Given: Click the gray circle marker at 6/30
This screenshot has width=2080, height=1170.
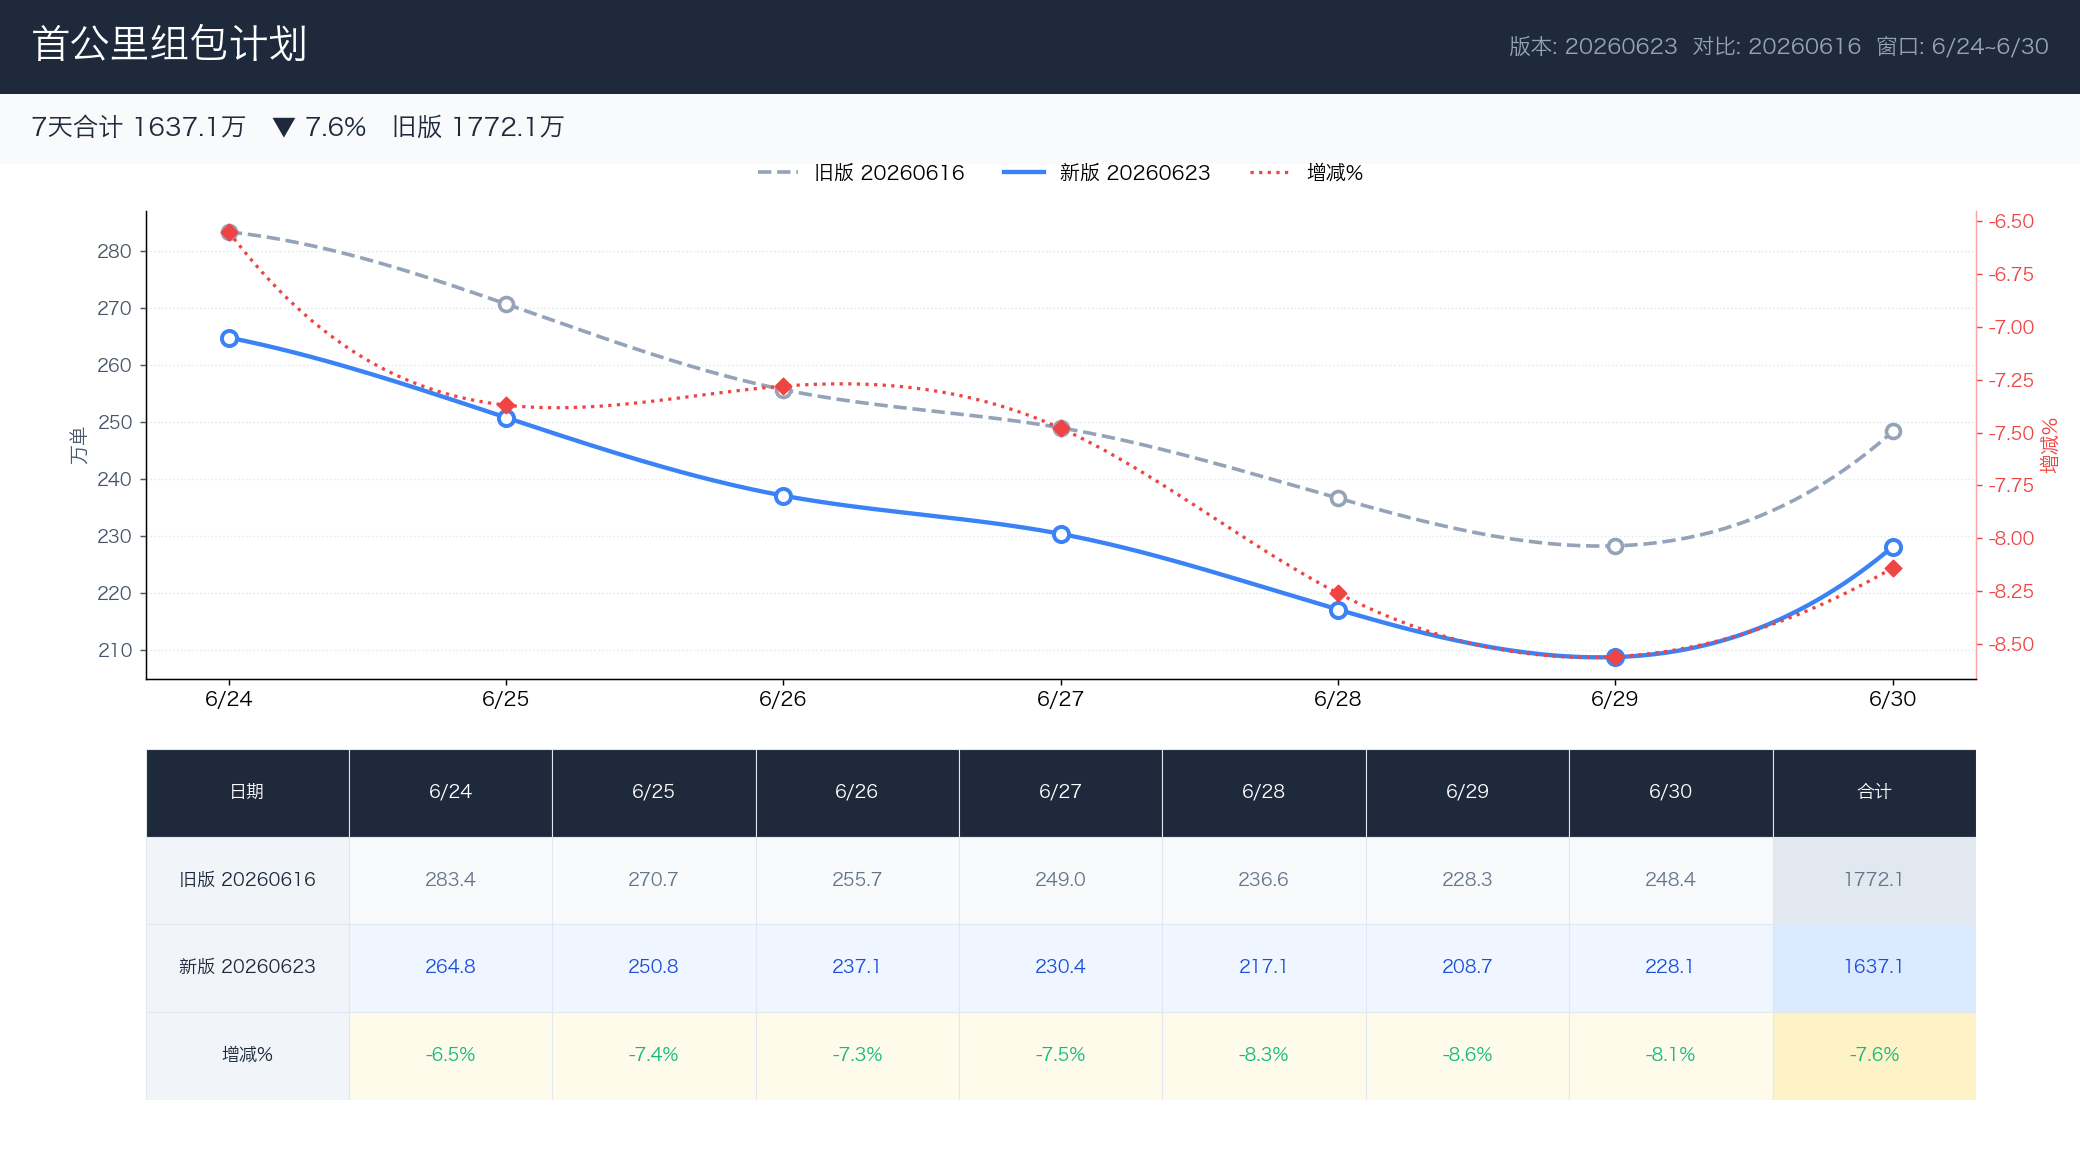Looking at the screenshot, I should pos(1893,432).
